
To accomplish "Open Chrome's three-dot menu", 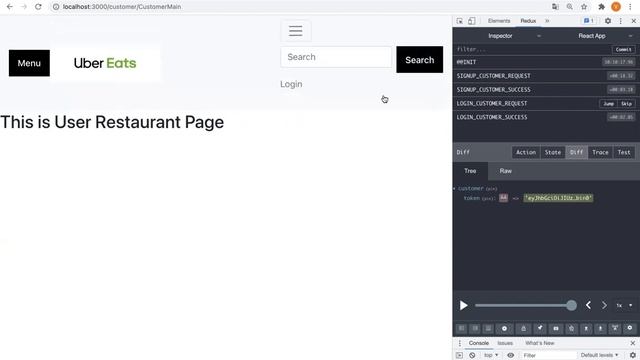I will point(630,7).
